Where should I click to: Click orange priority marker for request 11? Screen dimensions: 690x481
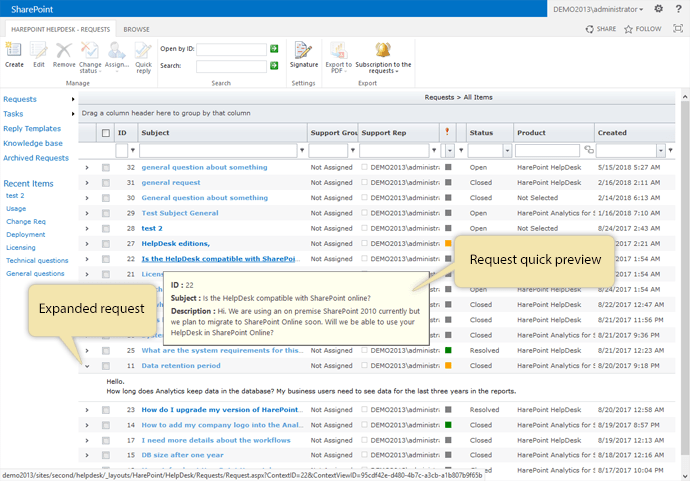coord(448,365)
